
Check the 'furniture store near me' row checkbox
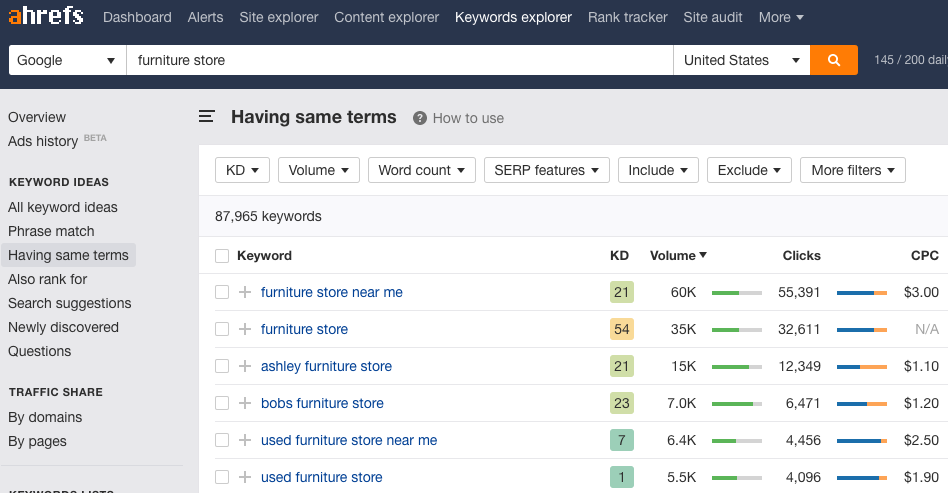click(x=222, y=292)
